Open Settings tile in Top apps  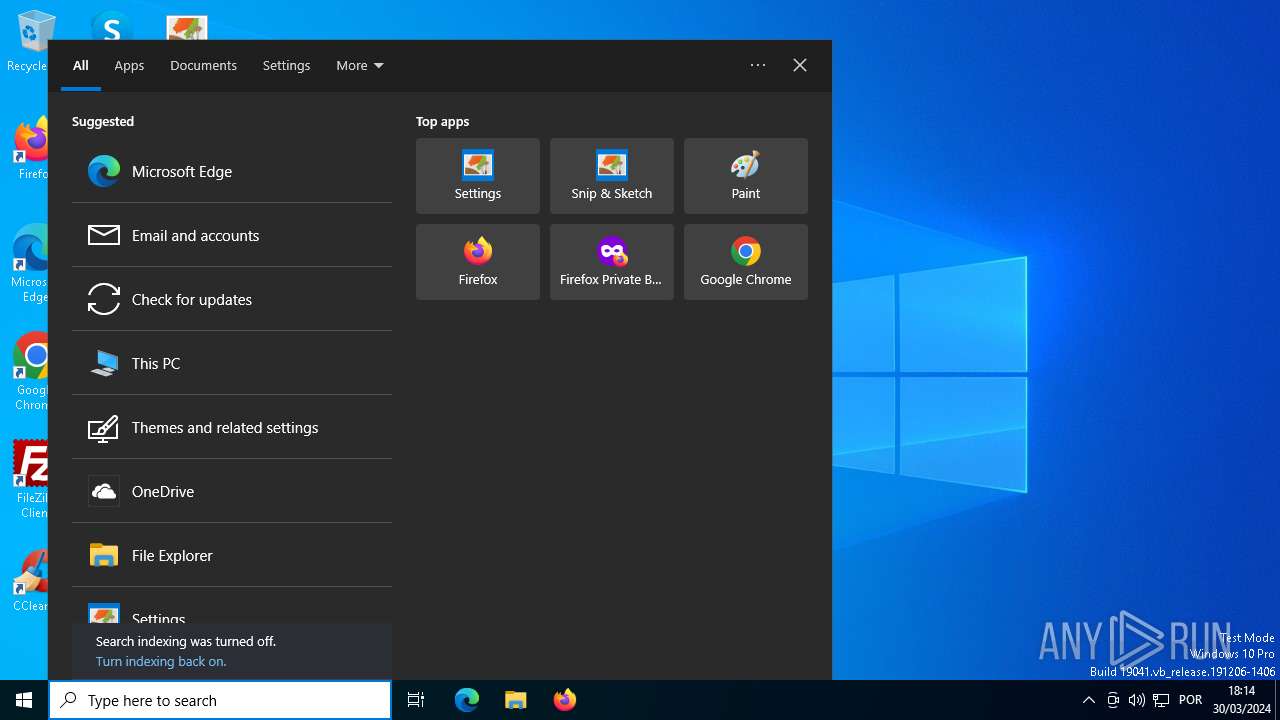[478, 176]
